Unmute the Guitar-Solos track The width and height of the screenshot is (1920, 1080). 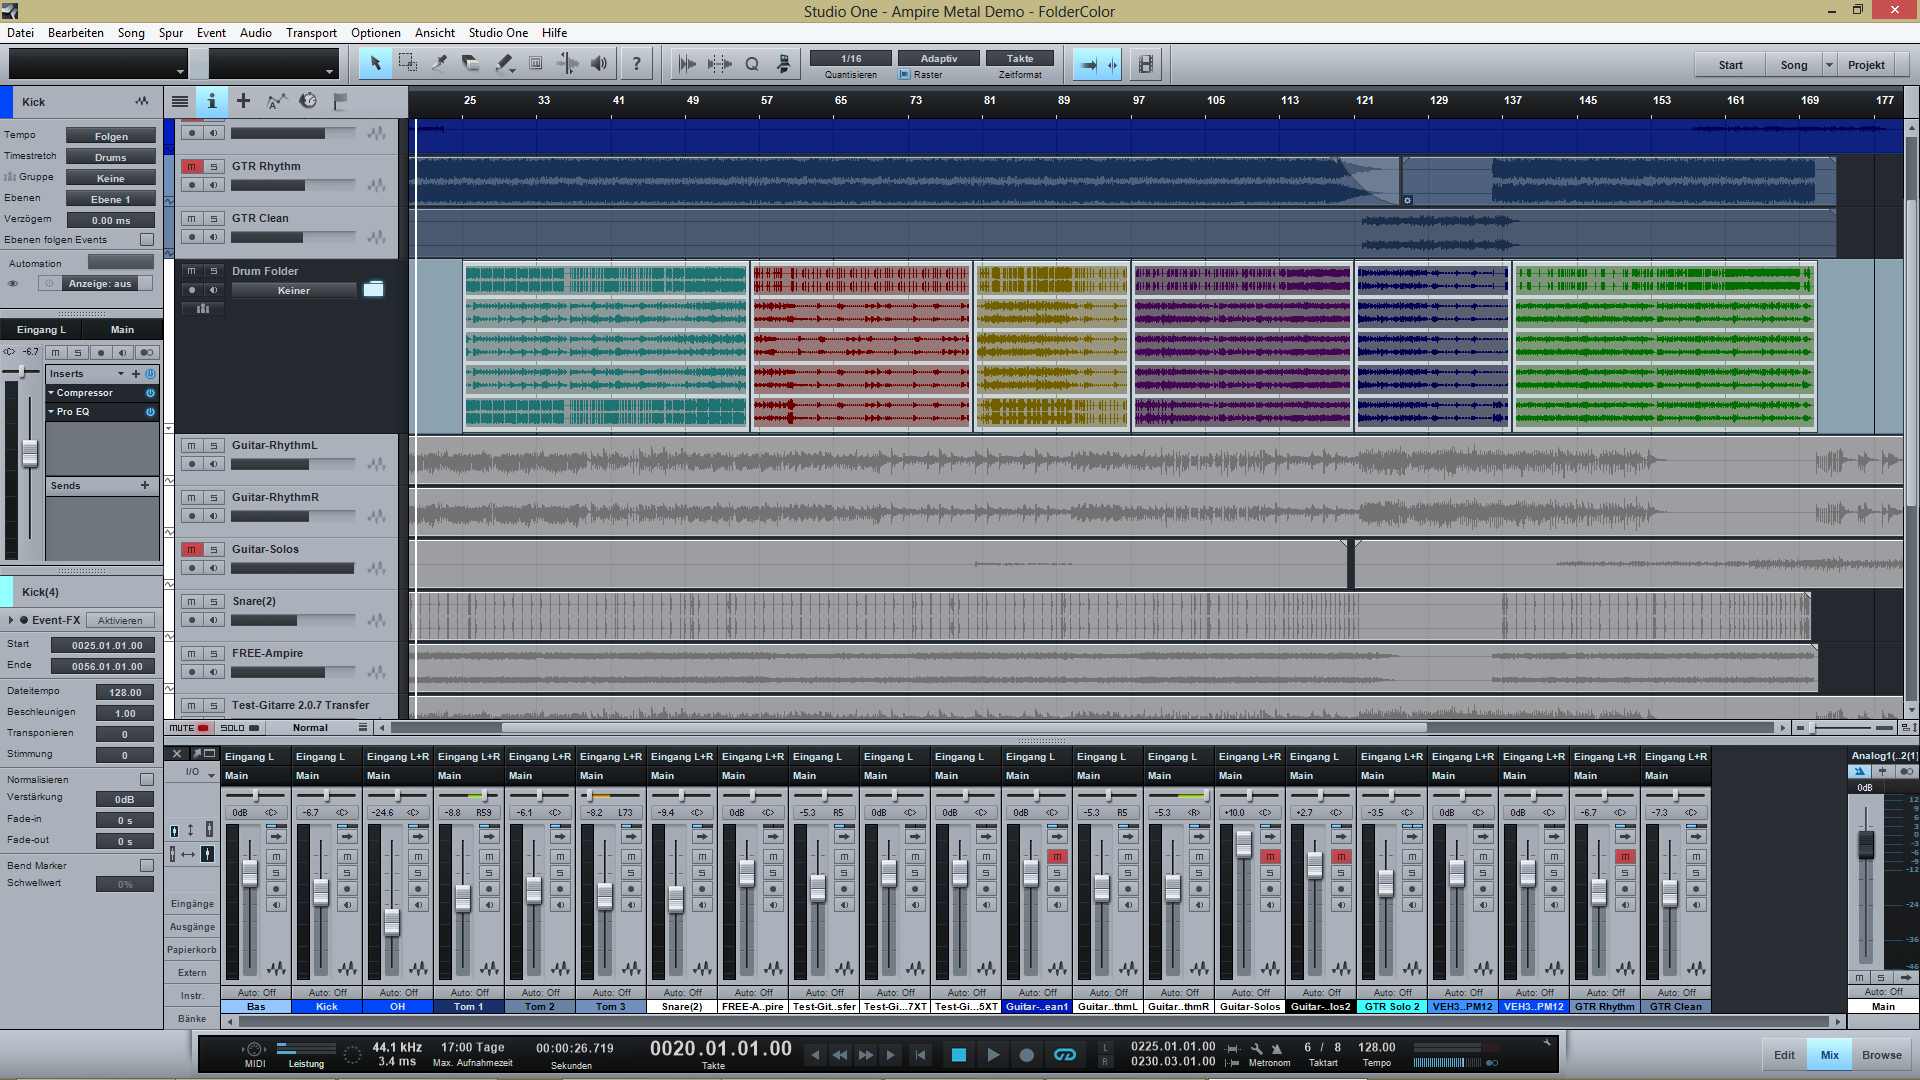click(191, 549)
